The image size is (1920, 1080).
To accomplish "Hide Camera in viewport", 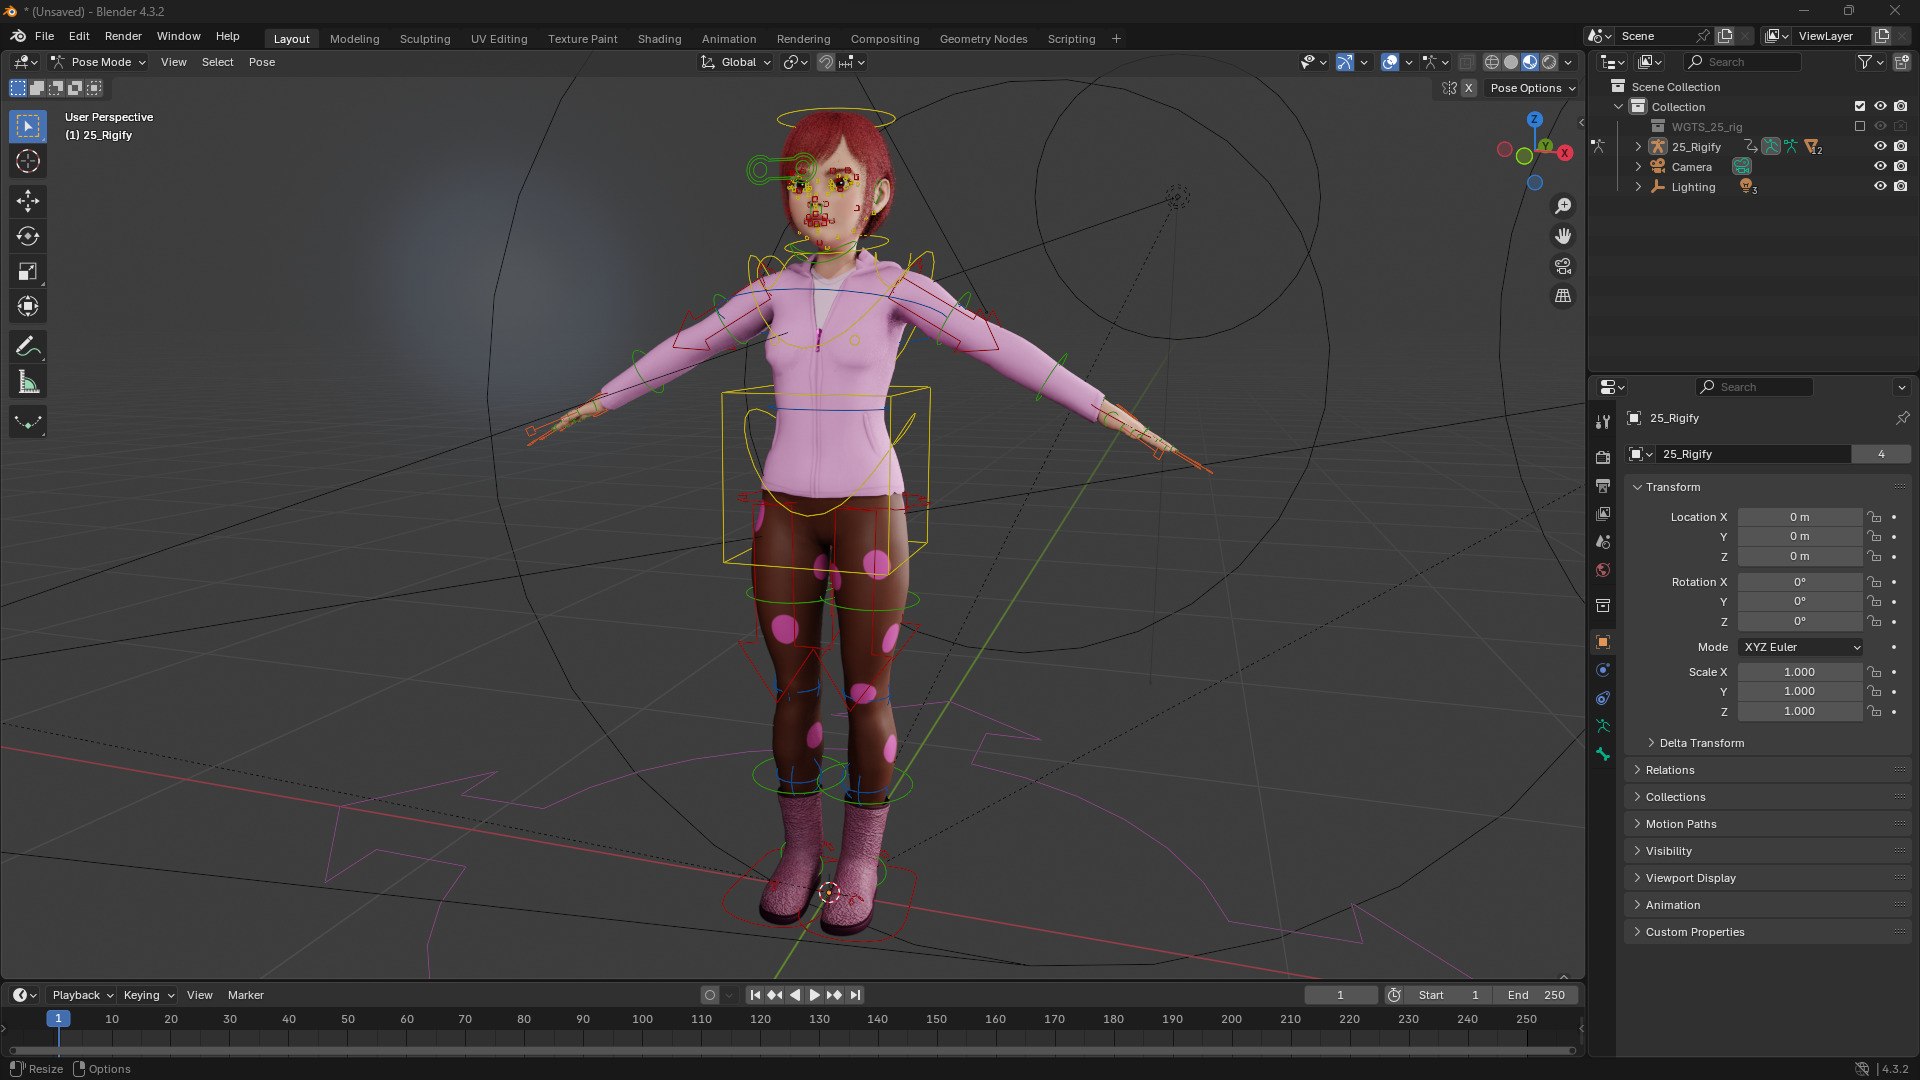I will click(1880, 167).
